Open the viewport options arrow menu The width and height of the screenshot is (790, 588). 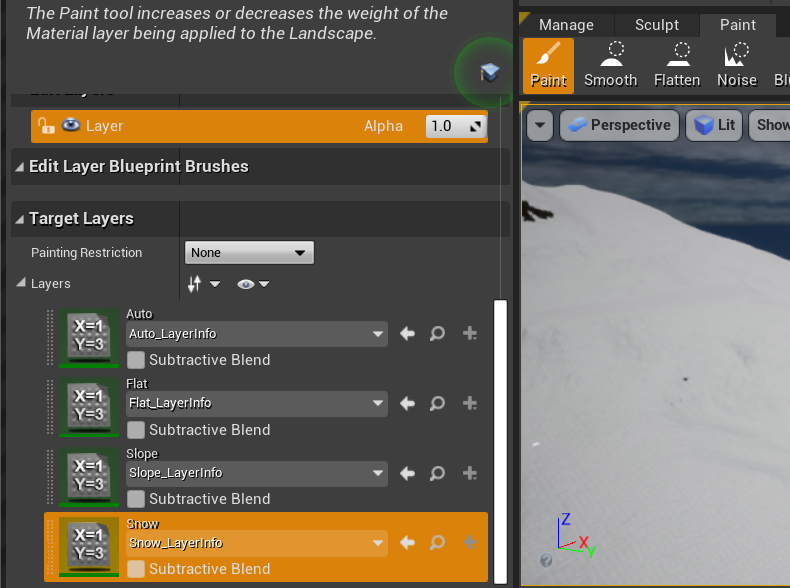click(x=540, y=125)
